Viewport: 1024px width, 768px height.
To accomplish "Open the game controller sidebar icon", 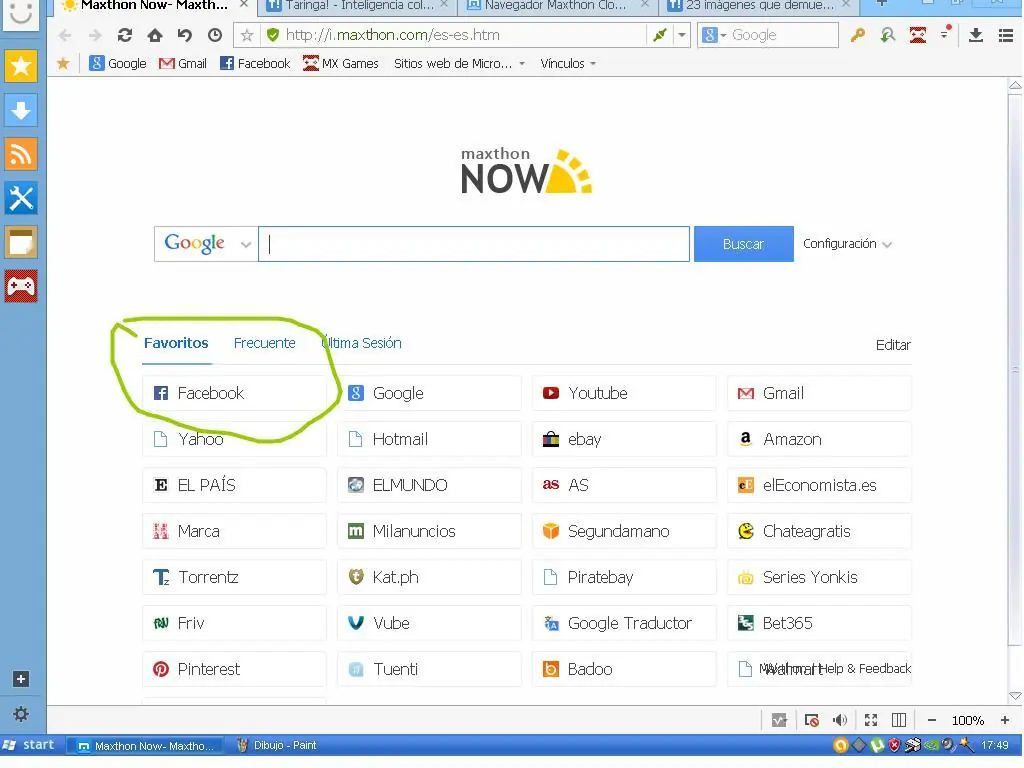I will (21, 286).
